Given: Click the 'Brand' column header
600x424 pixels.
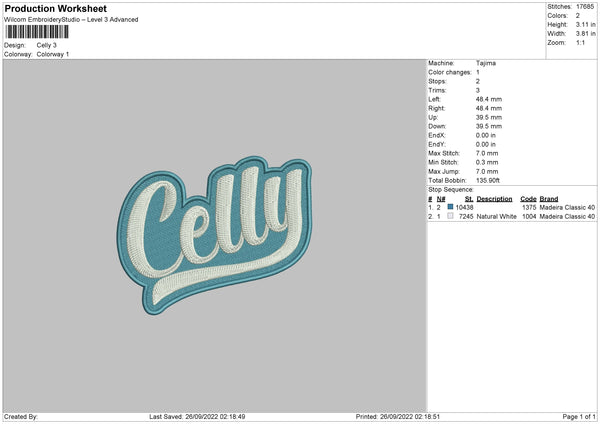Looking at the screenshot, I should (x=549, y=199).
